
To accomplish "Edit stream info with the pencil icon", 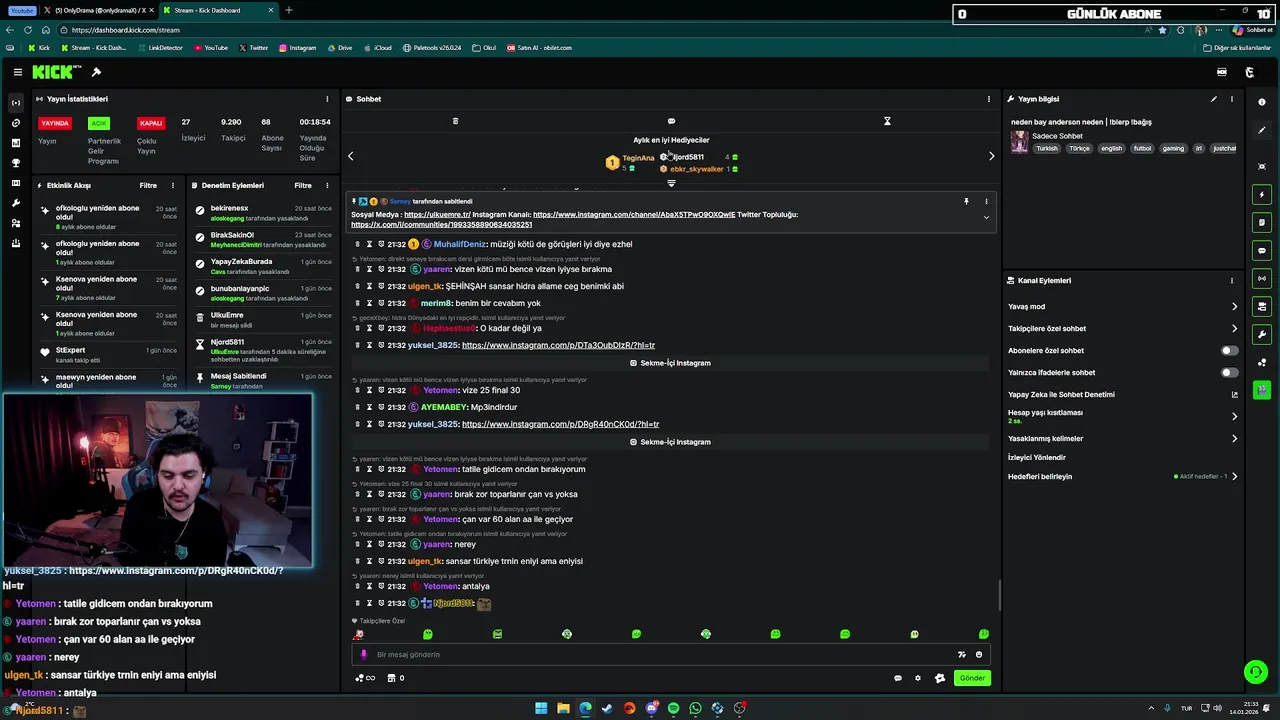I will pos(1214,99).
